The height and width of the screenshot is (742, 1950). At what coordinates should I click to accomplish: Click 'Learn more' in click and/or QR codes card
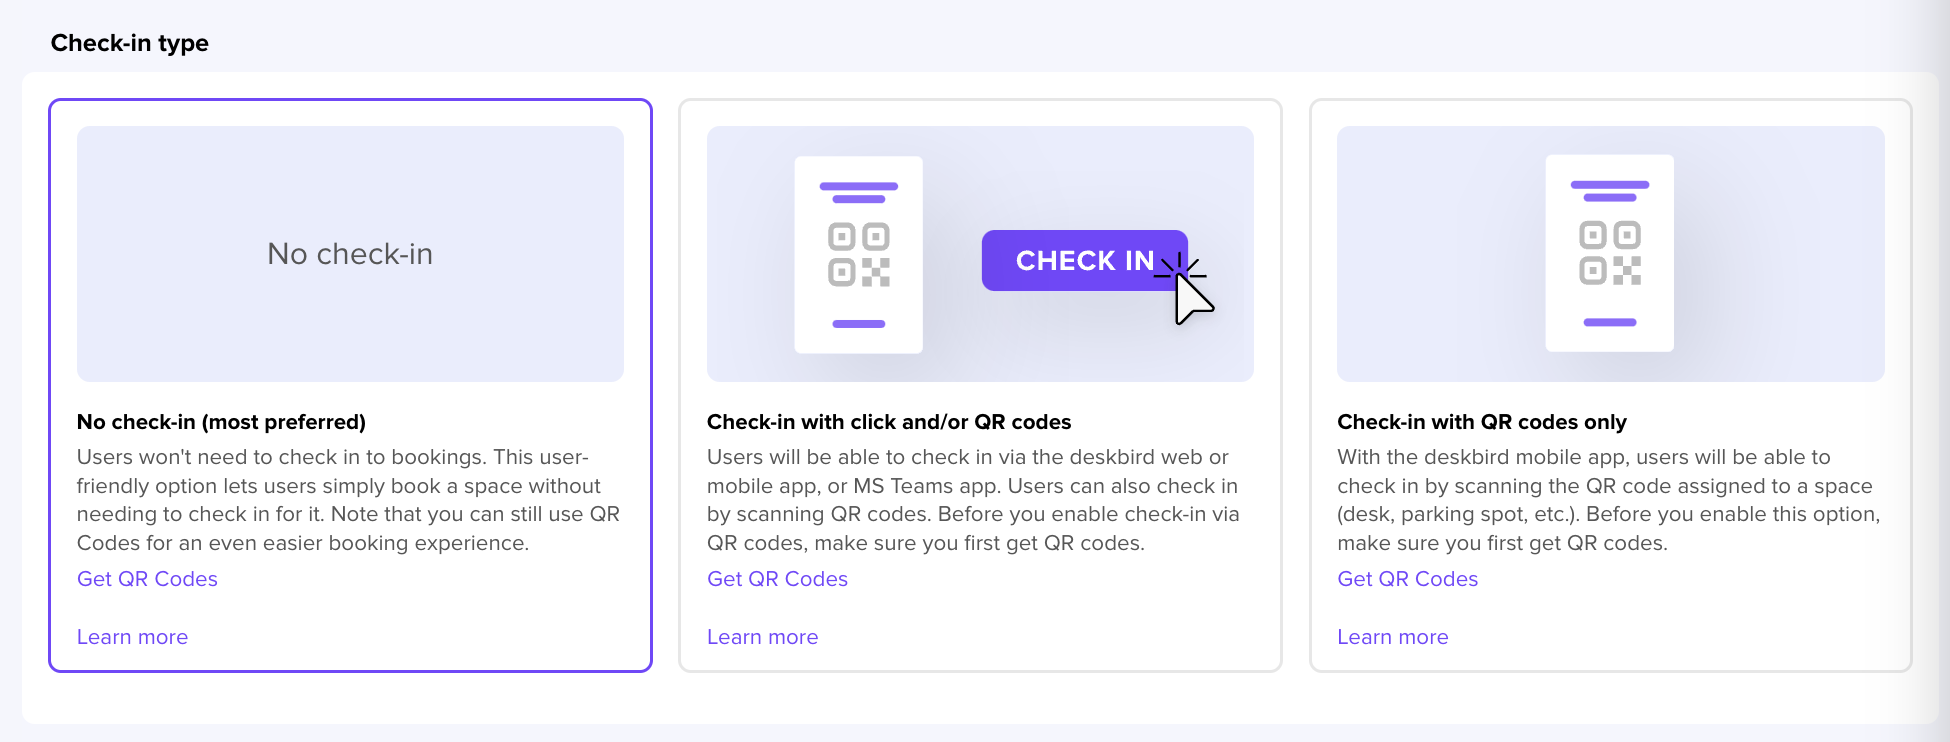pos(762,637)
